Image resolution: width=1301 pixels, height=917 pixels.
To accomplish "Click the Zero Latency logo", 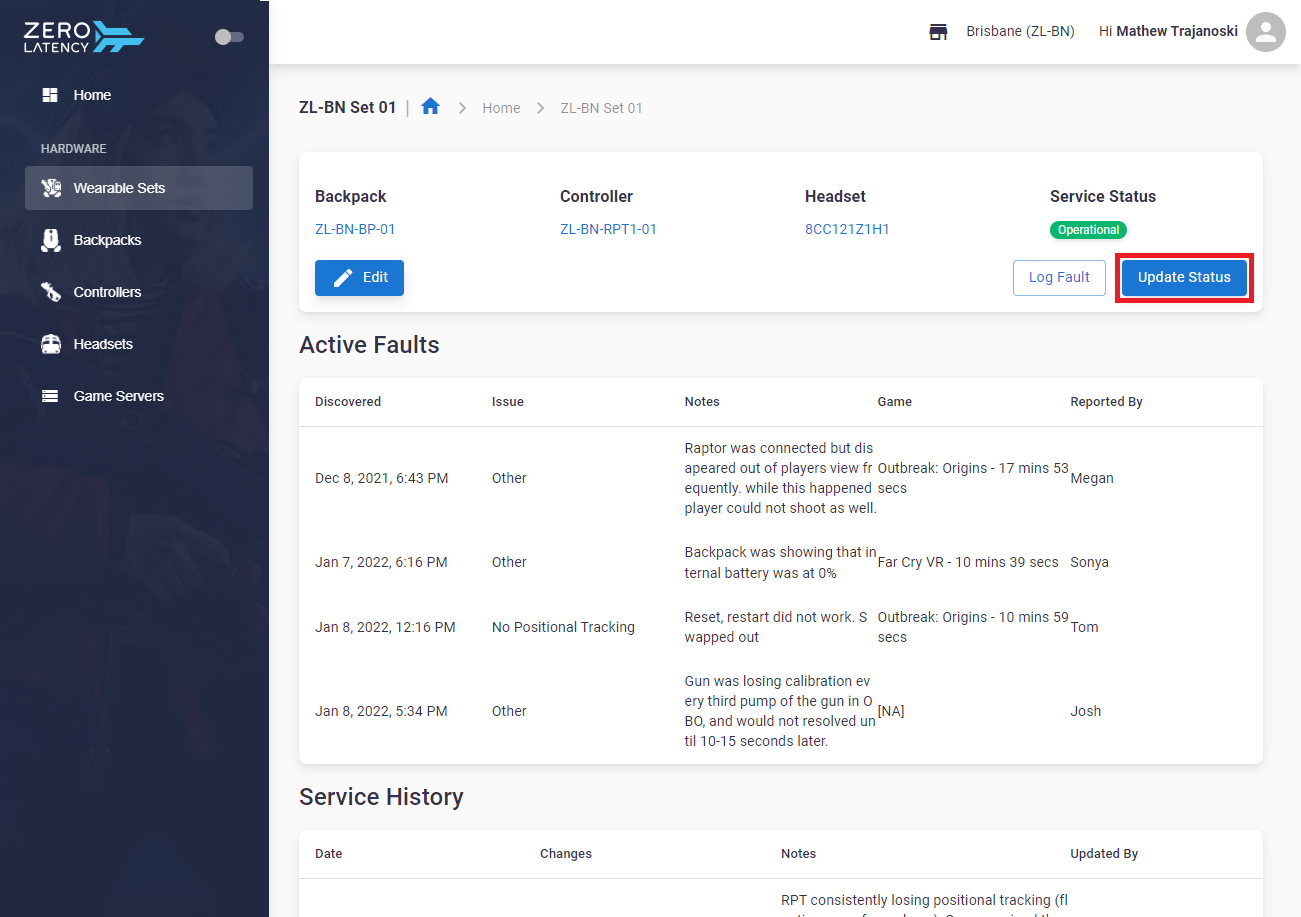I will (84, 37).
